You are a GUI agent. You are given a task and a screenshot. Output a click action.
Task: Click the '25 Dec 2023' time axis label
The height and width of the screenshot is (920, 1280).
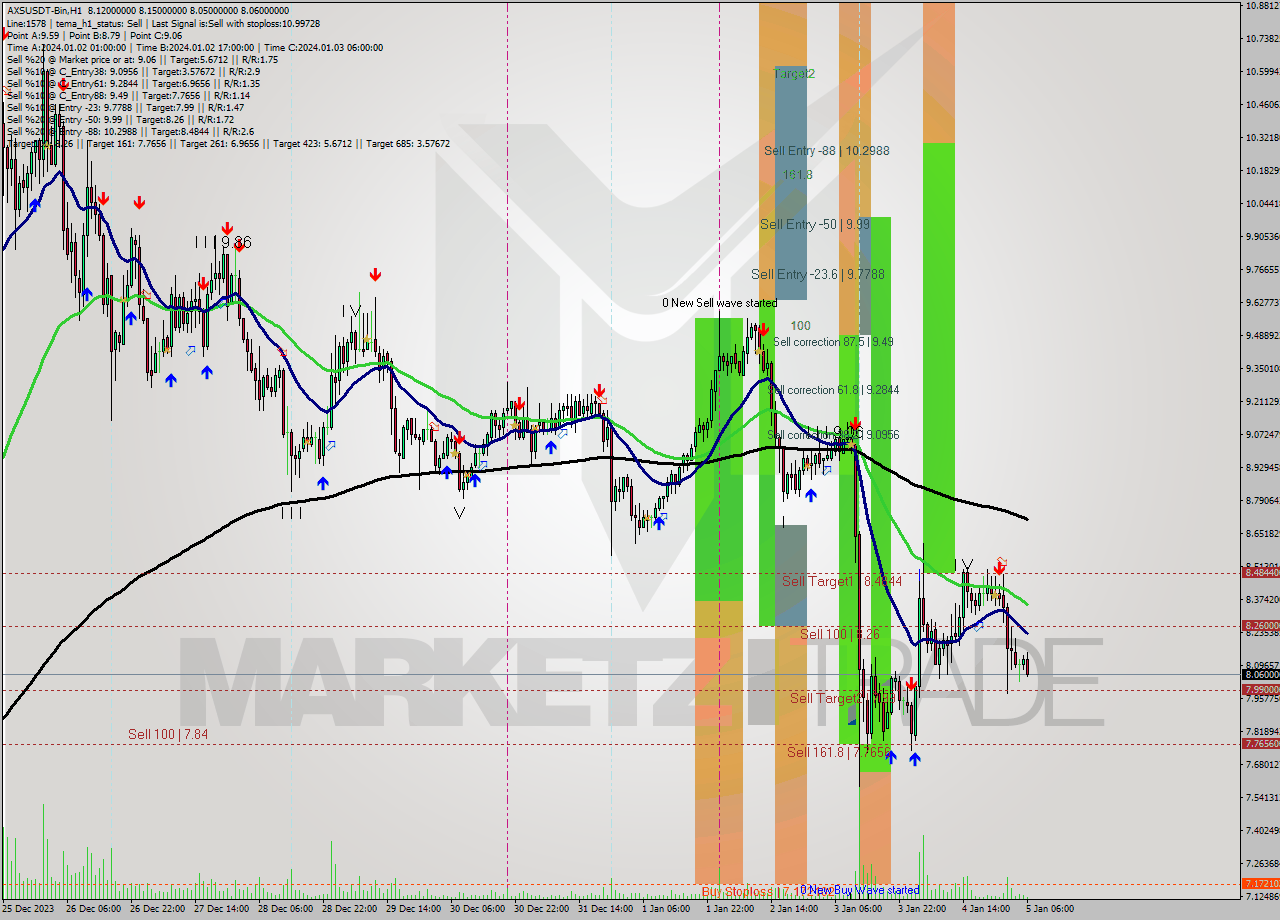coord(30,908)
